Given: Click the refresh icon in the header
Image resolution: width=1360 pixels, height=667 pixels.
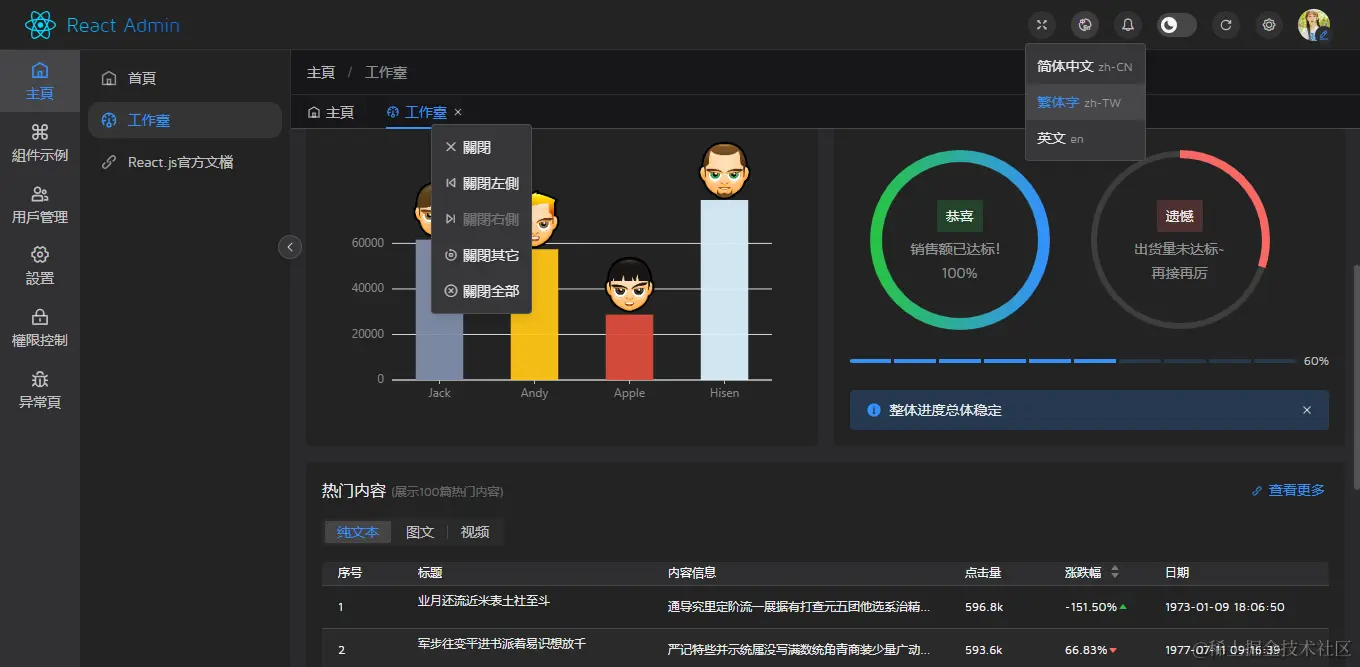Looking at the screenshot, I should 1225,24.
